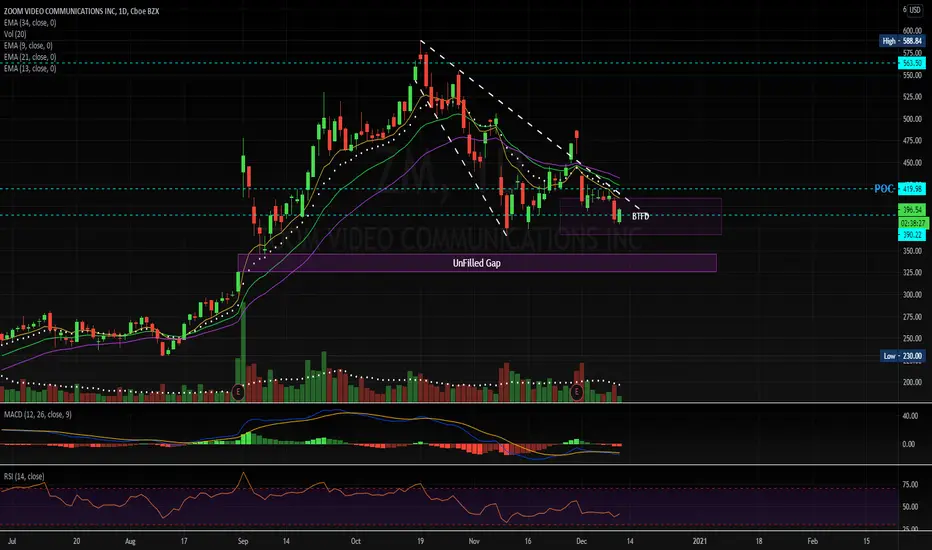Click the Nov date on time axis
932x550 pixels.
click(474, 541)
